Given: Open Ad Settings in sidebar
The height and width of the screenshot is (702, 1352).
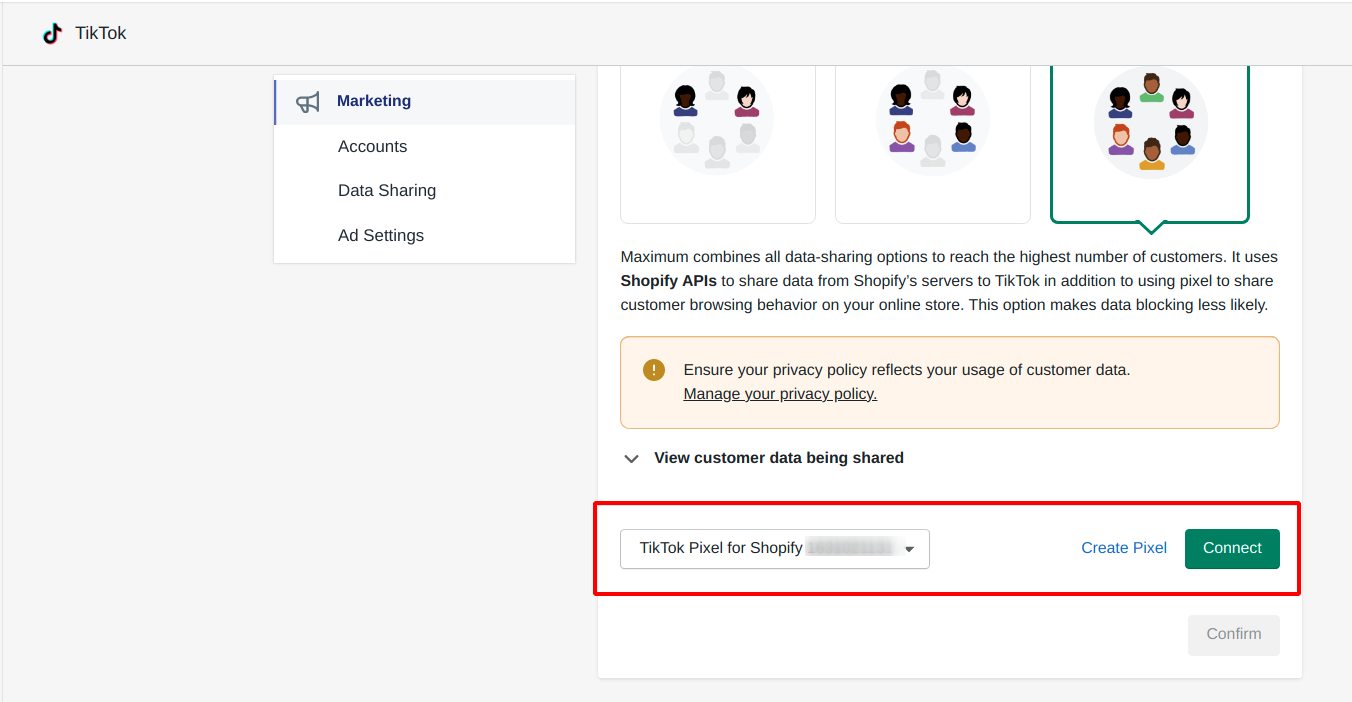Looking at the screenshot, I should tap(381, 235).
